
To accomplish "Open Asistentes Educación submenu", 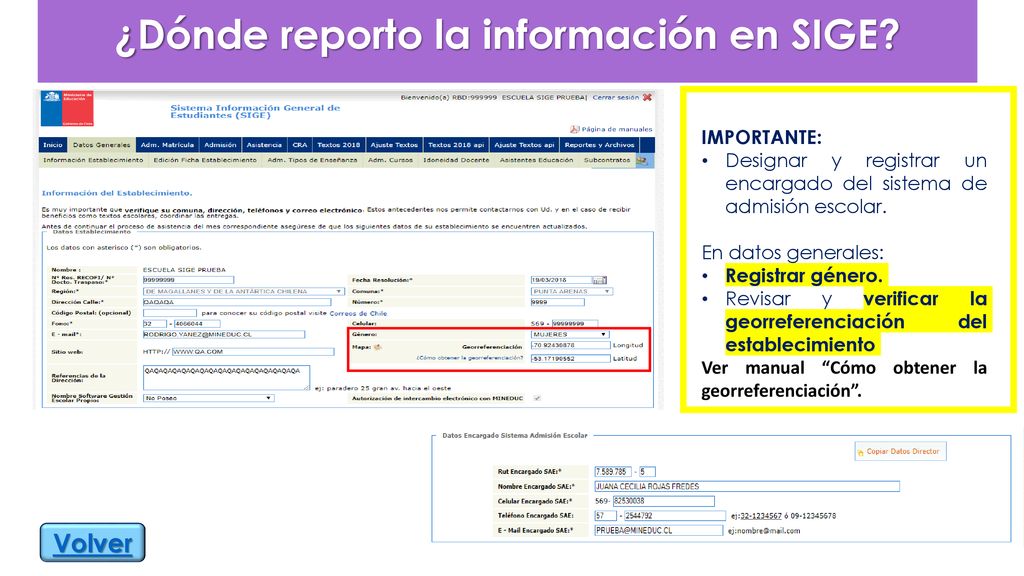I will pyautogui.click(x=536, y=160).
